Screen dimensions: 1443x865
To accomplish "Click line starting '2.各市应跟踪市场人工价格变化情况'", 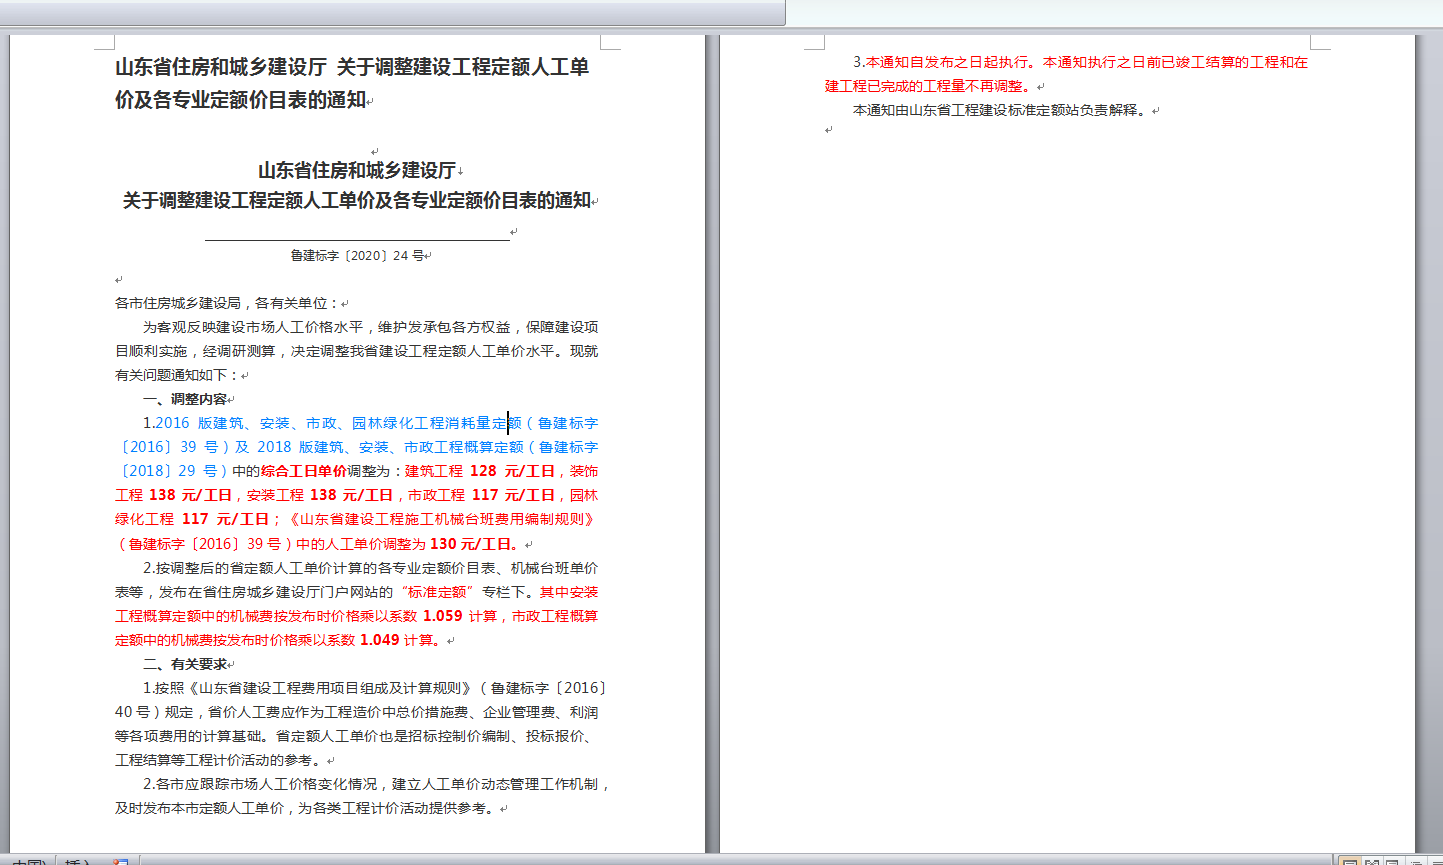I will pos(376,784).
